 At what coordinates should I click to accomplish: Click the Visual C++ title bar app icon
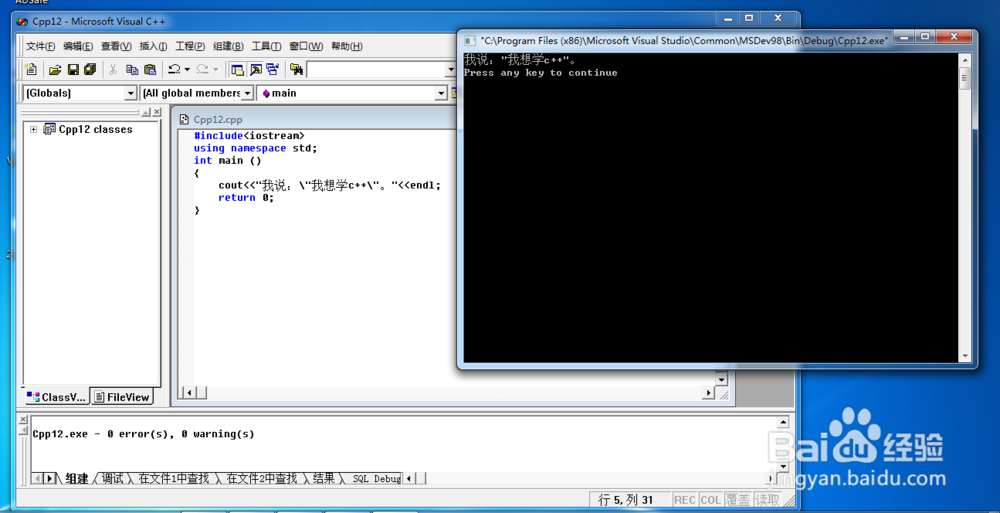(x=22, y=21)
